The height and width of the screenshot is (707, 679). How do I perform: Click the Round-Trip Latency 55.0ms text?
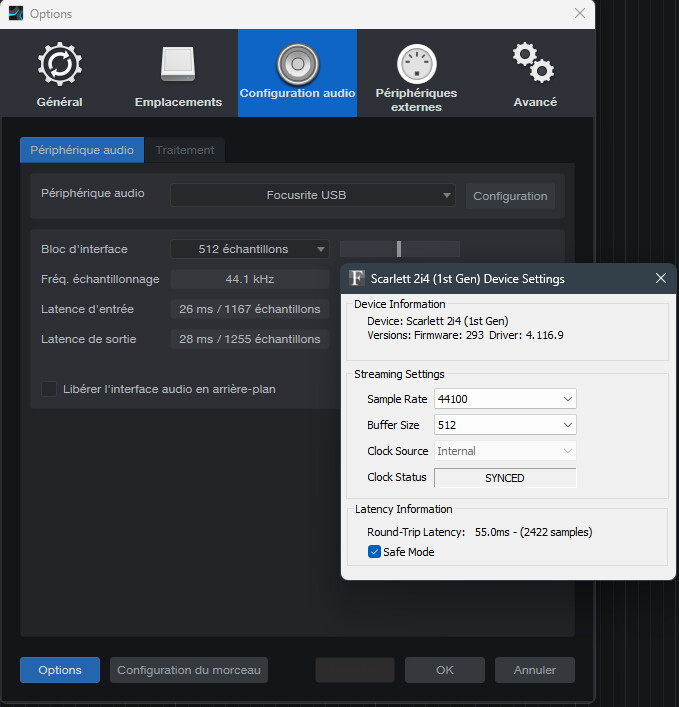[x=480, y=532]
